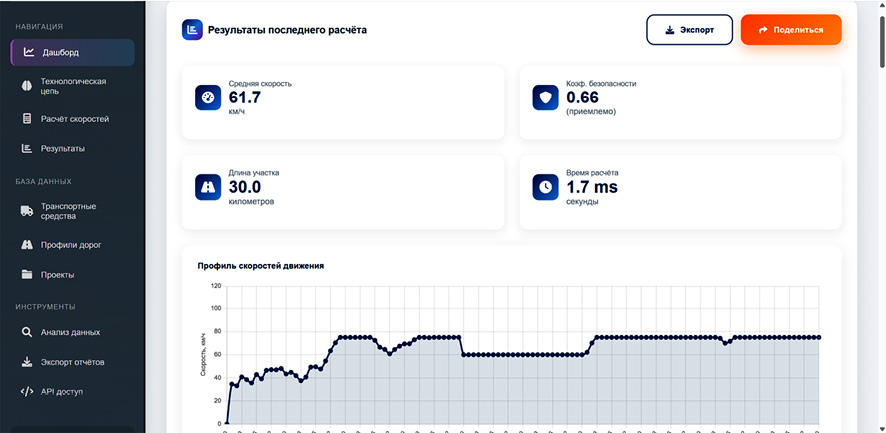Click the brain icon for Технологическая цепь
The height and width of the screenshot is (433, 886).
point(27,86)
